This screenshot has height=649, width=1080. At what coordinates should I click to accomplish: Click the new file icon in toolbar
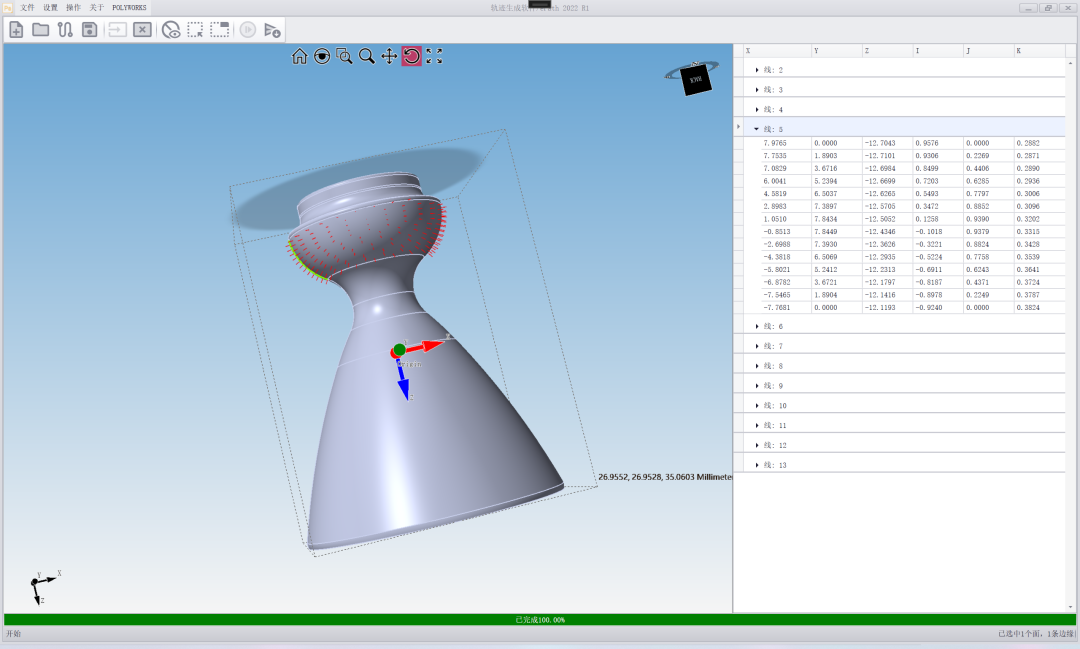tap(16, 30)
